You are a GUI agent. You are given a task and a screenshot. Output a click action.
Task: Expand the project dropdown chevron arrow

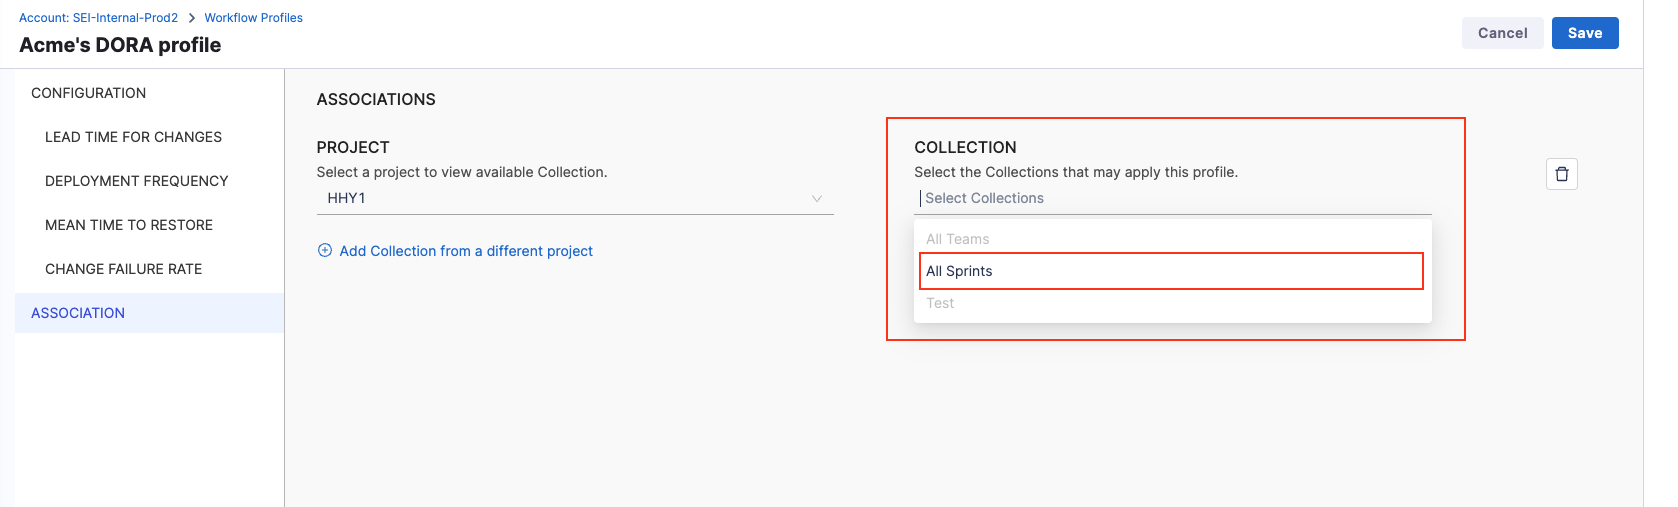point(816,199)
